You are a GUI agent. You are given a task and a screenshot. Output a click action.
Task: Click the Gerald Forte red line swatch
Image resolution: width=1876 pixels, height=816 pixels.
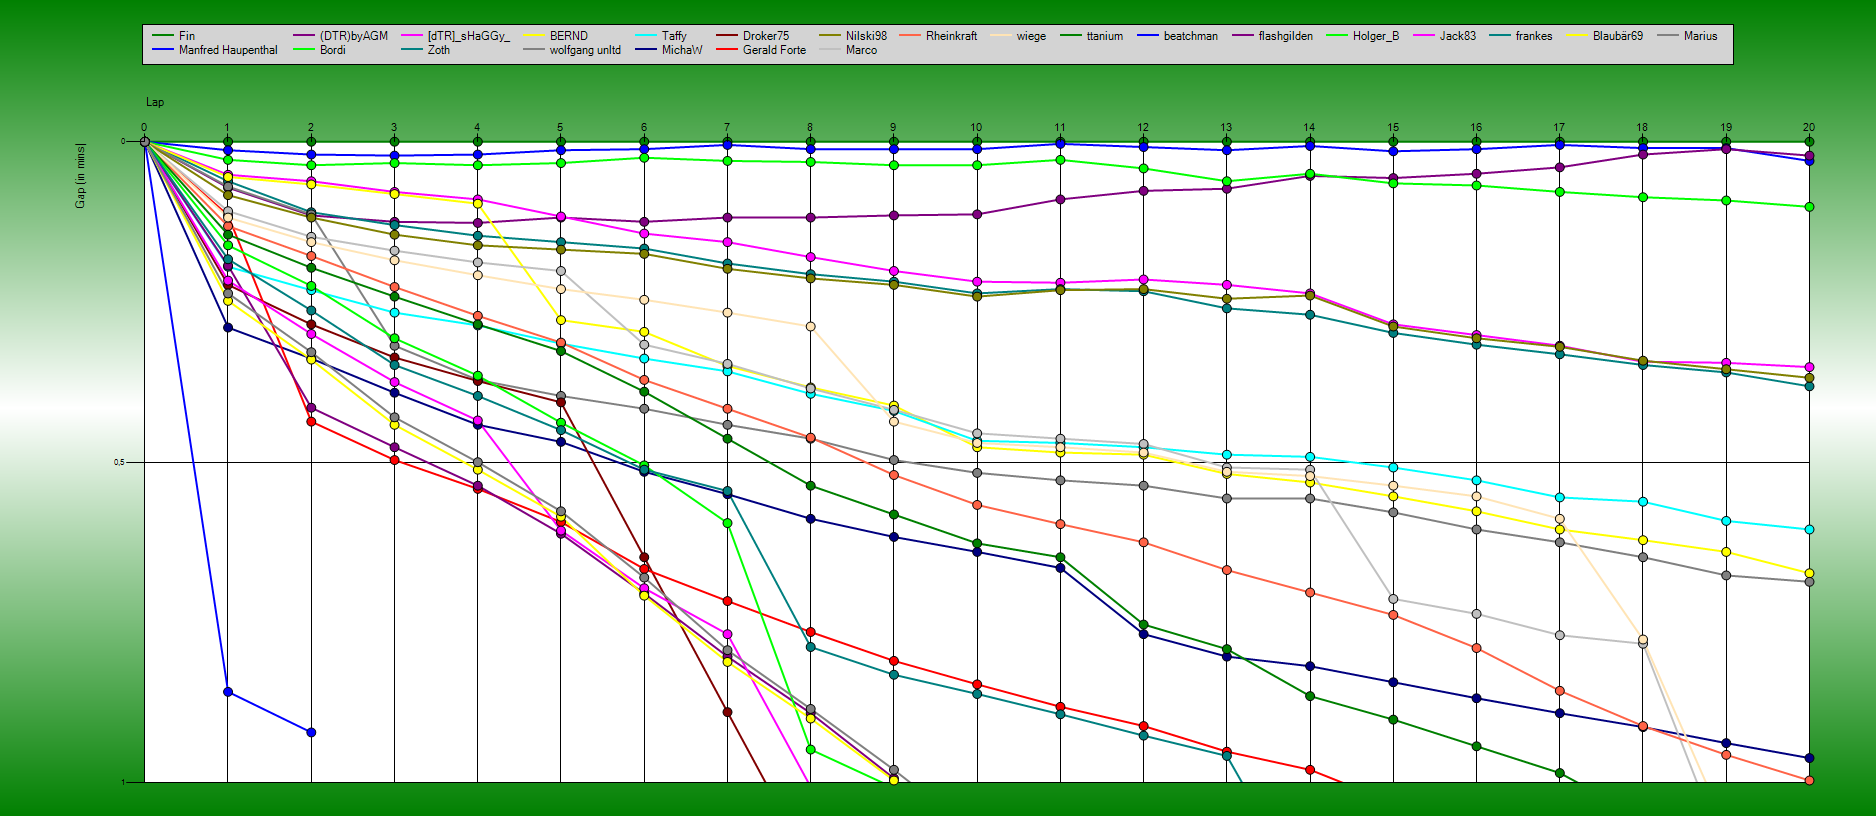pos(727,50)
